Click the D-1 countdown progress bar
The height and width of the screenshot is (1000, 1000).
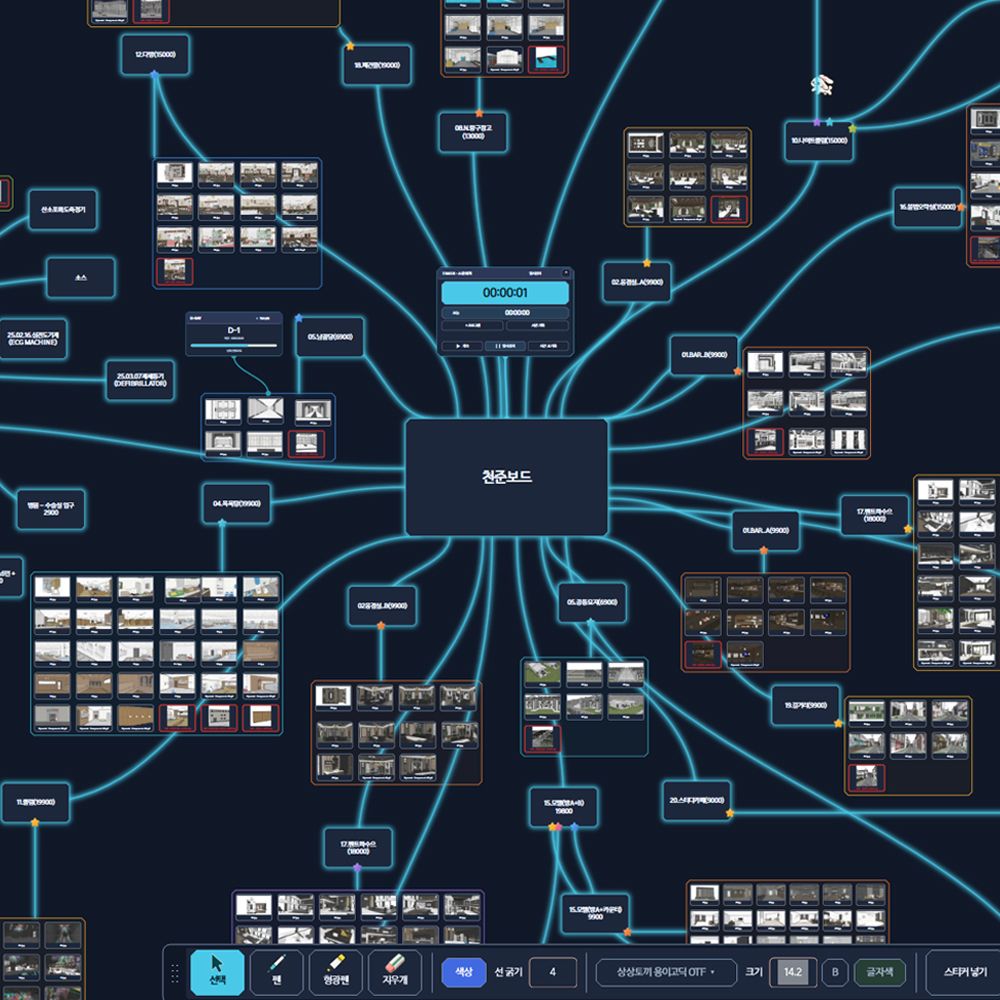click(x=233, y=345)
